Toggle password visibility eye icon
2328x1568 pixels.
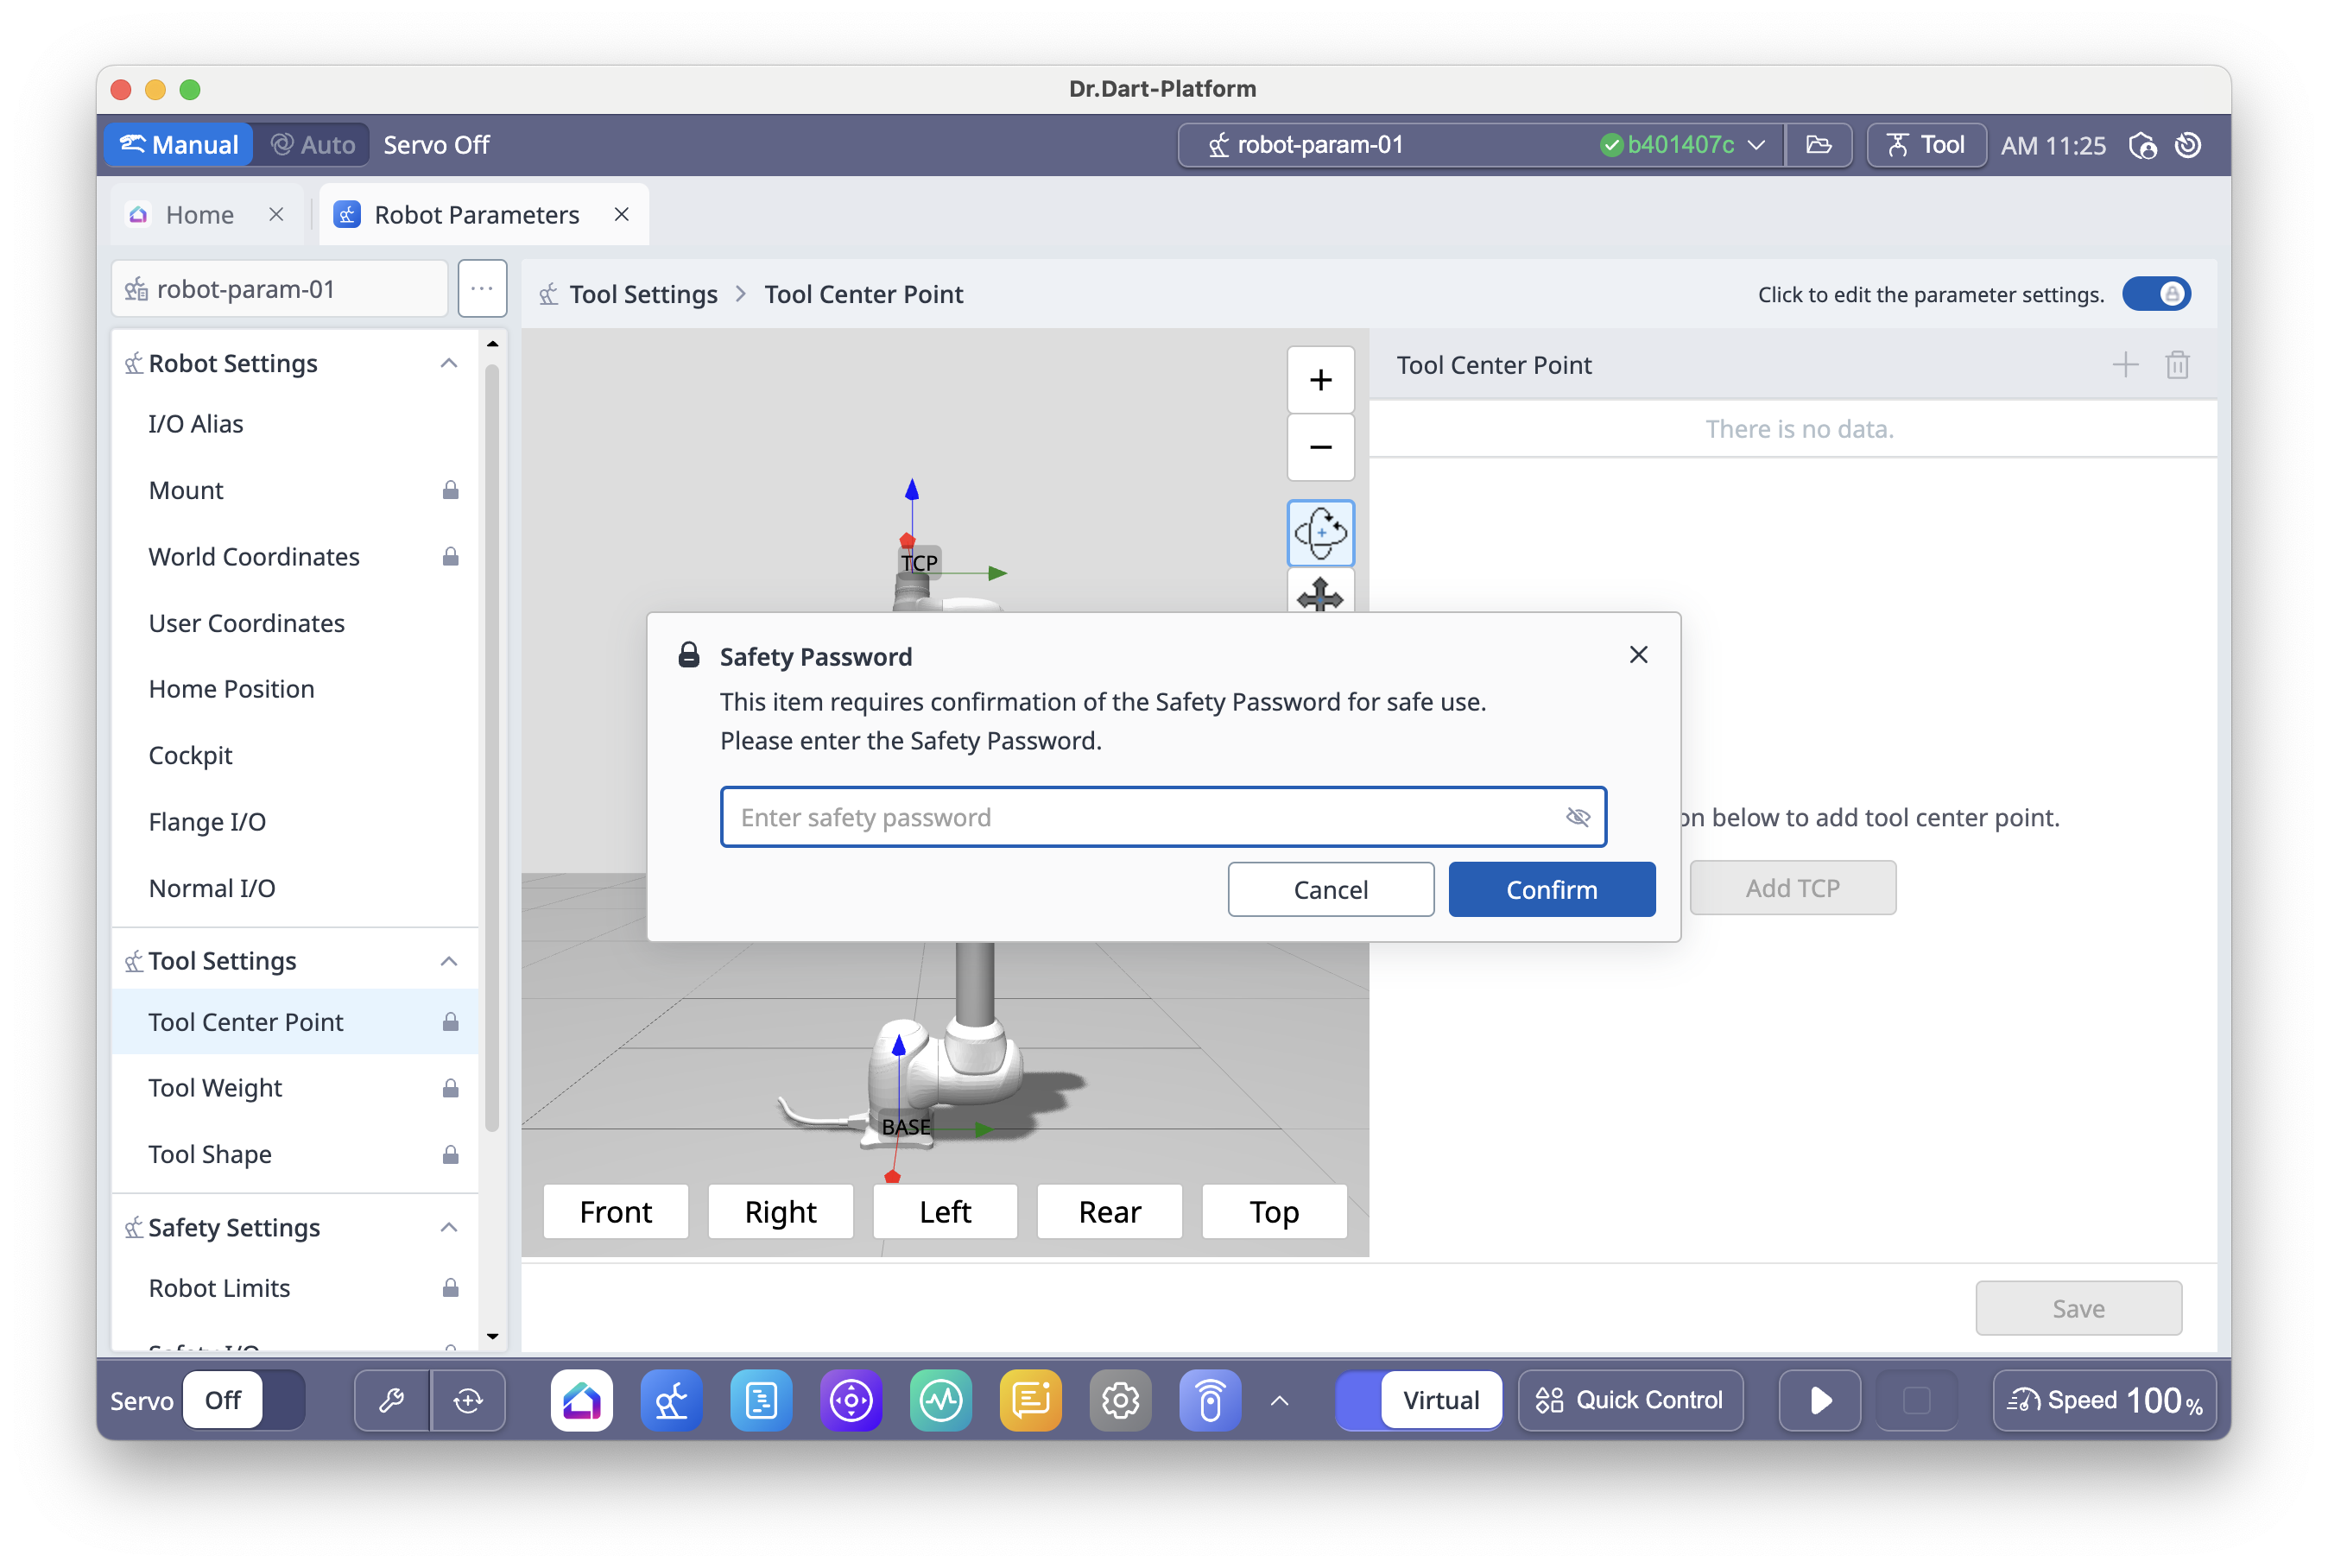pos(1577,817)
